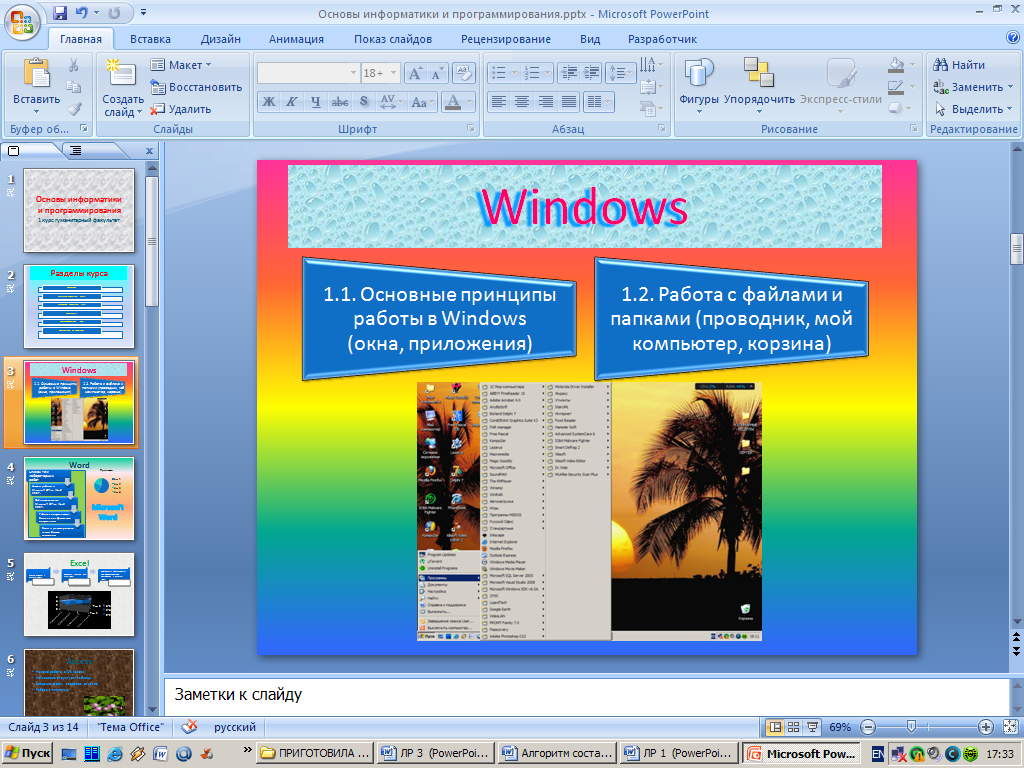Clear formatting with the eraser icon
This screenshot has width=1024, height=768.
[463, 73]
